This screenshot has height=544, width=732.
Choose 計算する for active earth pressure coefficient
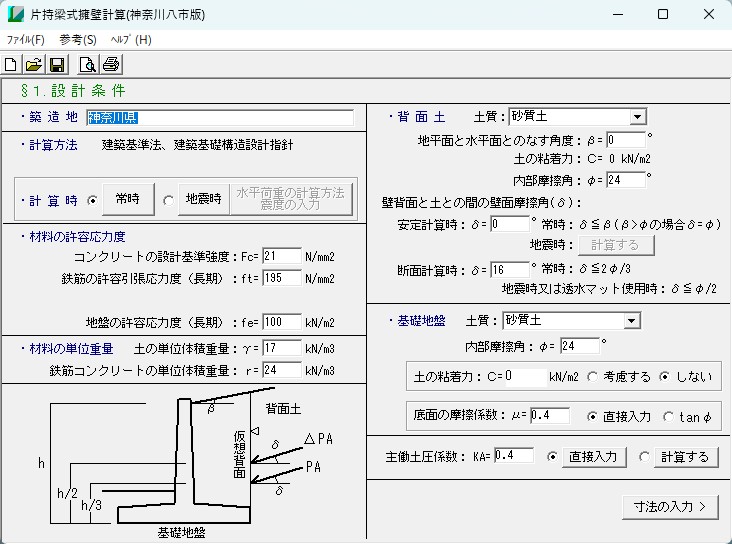point(644,457)
